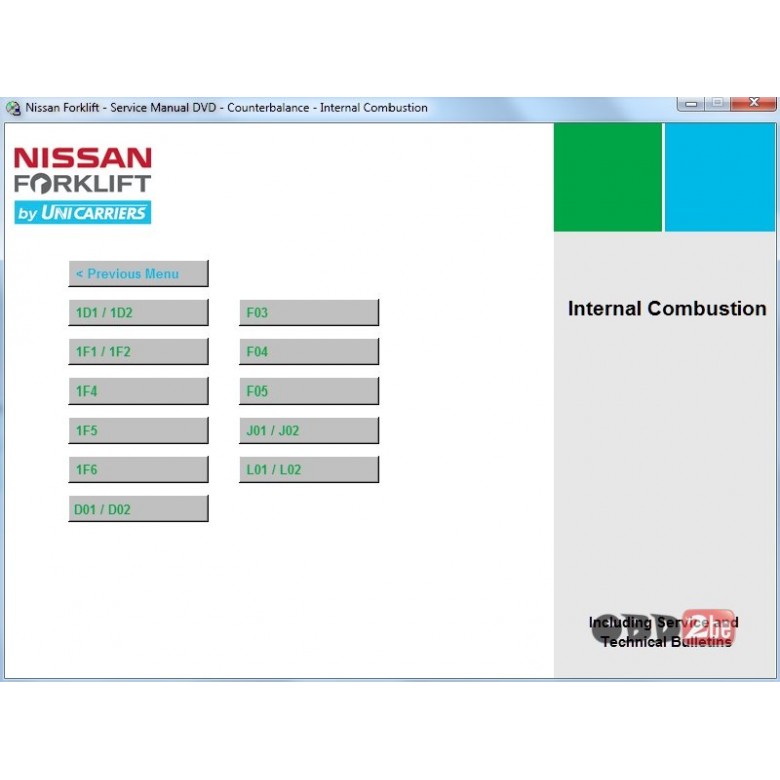
Task: Click the 'Including Service and Technical Bulletins' text
Action: coord(664,632)
